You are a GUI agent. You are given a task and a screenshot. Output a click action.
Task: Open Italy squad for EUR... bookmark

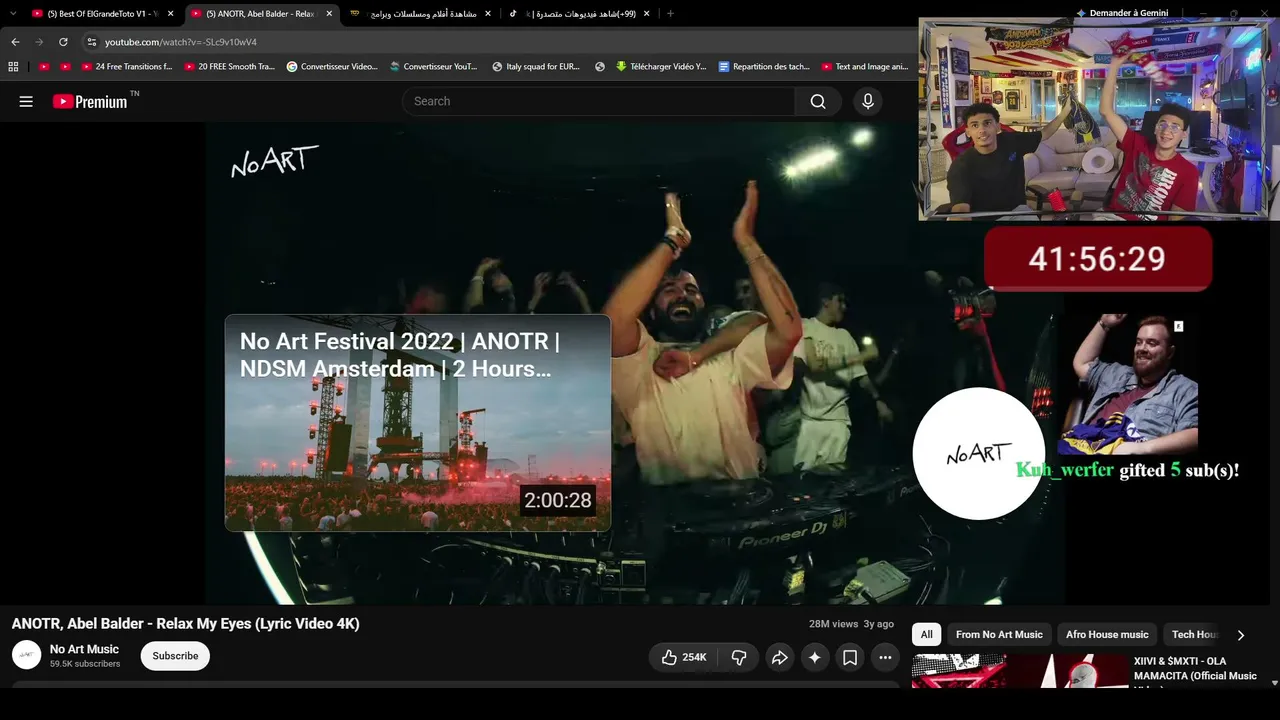pos(536,67)
